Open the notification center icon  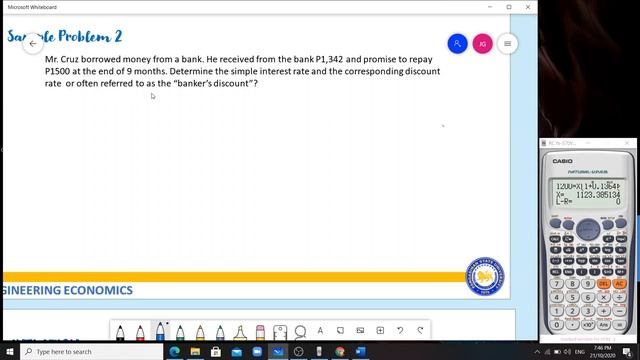(627, 351)
